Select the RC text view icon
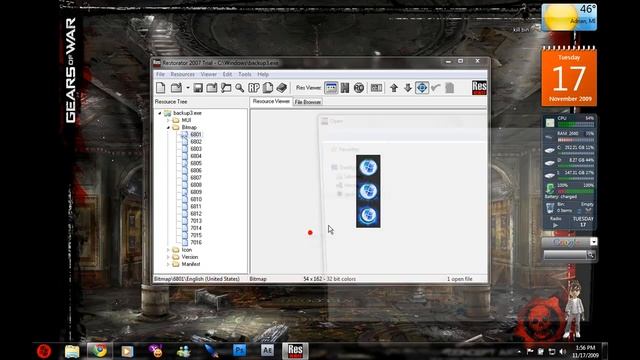Screen dimensions: 640x360 click(x=359, y=88)
